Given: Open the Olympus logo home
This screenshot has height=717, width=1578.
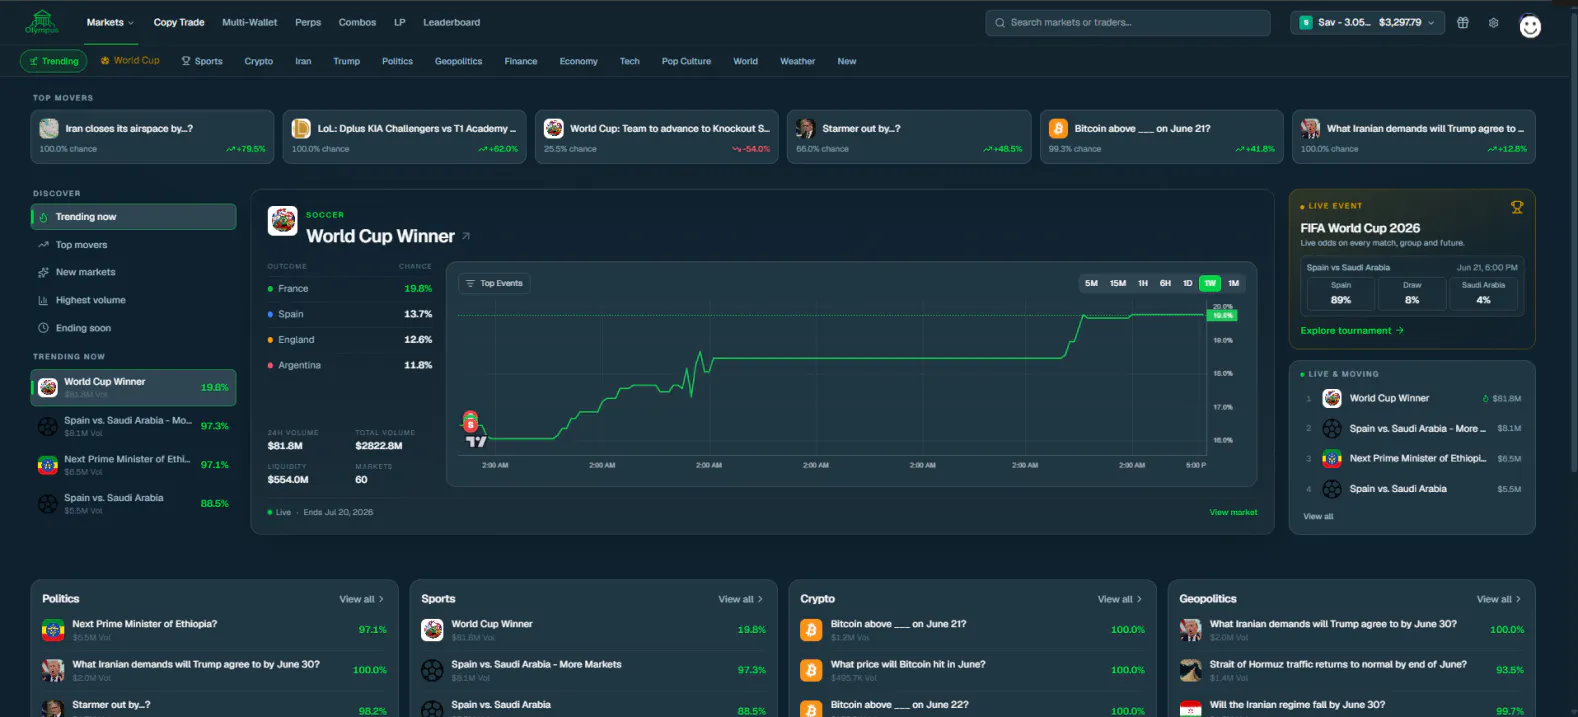Looking at the screenshot, I should click(42, 22).
